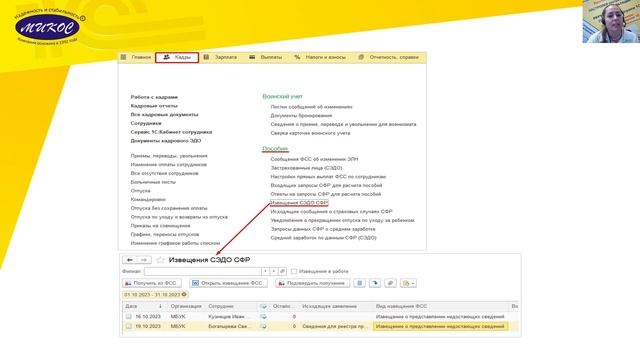Click into the Филиал input field
This screenshot has width=640, height=360.
coord(203,271)
